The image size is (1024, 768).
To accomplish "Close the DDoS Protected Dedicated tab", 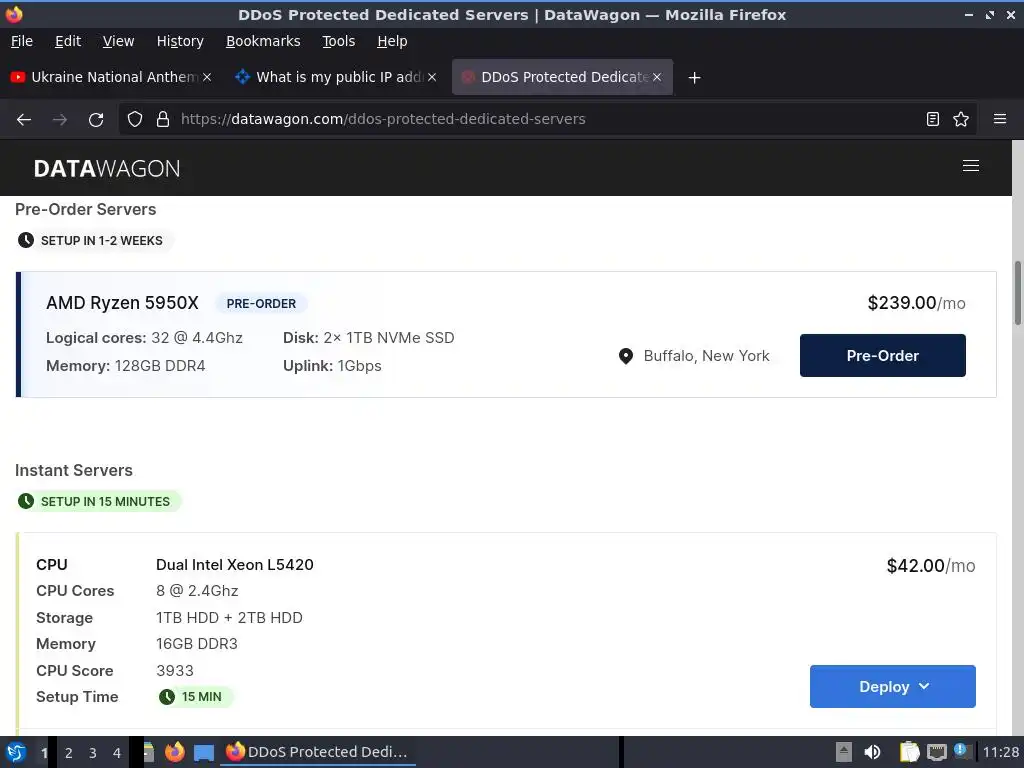I will pos(657,77).
